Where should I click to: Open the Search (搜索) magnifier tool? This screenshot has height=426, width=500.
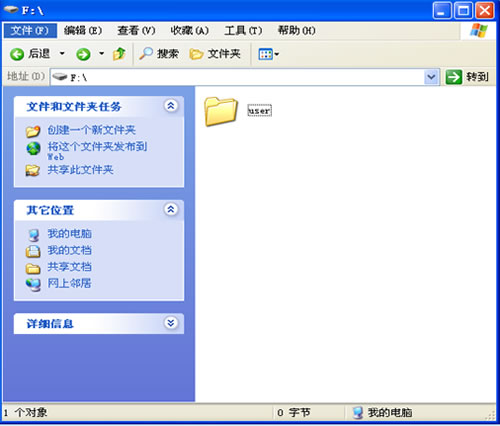click(x=159, y=54)
